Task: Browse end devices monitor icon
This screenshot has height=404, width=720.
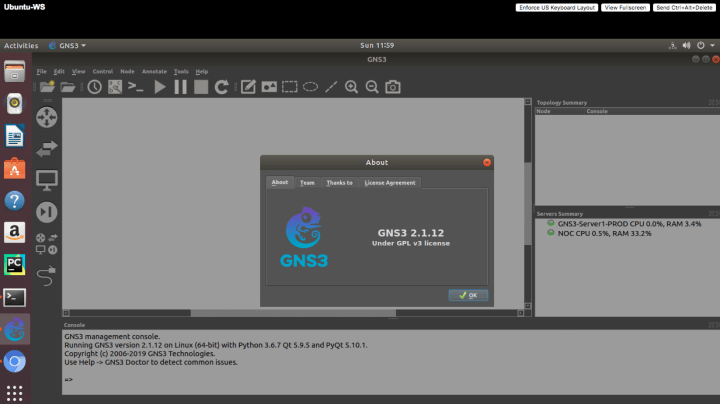Action: (47, 180)
